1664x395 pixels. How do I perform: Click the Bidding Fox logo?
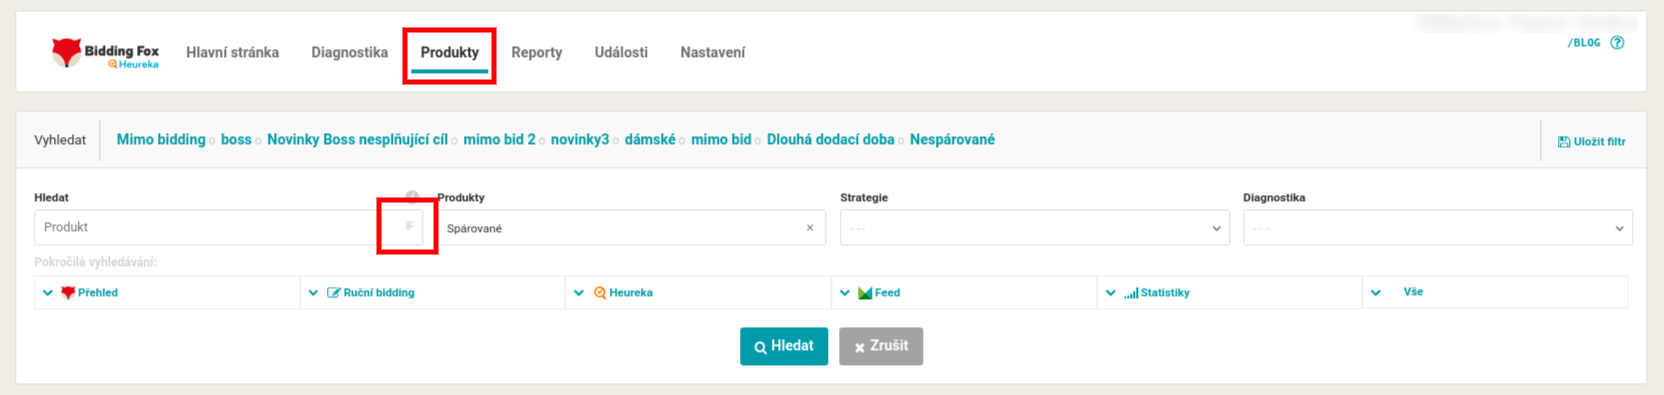click(x=105, y=53)
